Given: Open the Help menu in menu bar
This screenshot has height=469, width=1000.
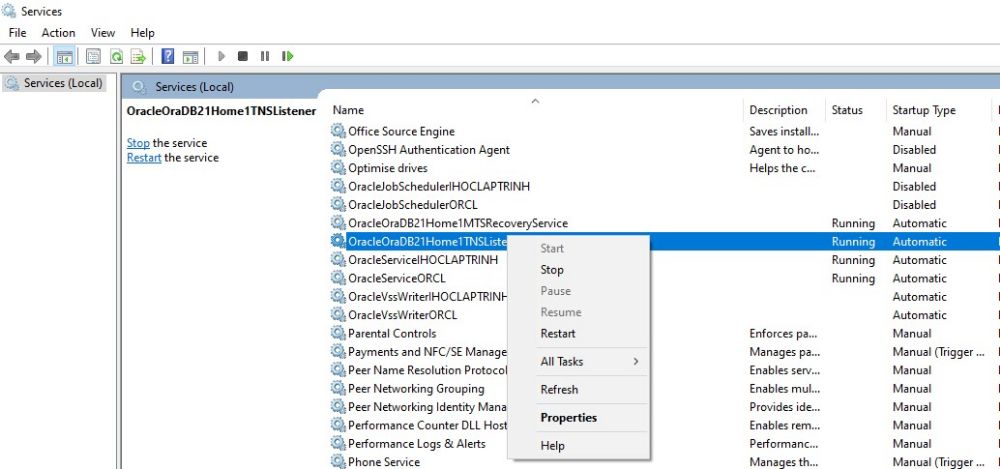Looking at the screenshot, I should (142, 33).
